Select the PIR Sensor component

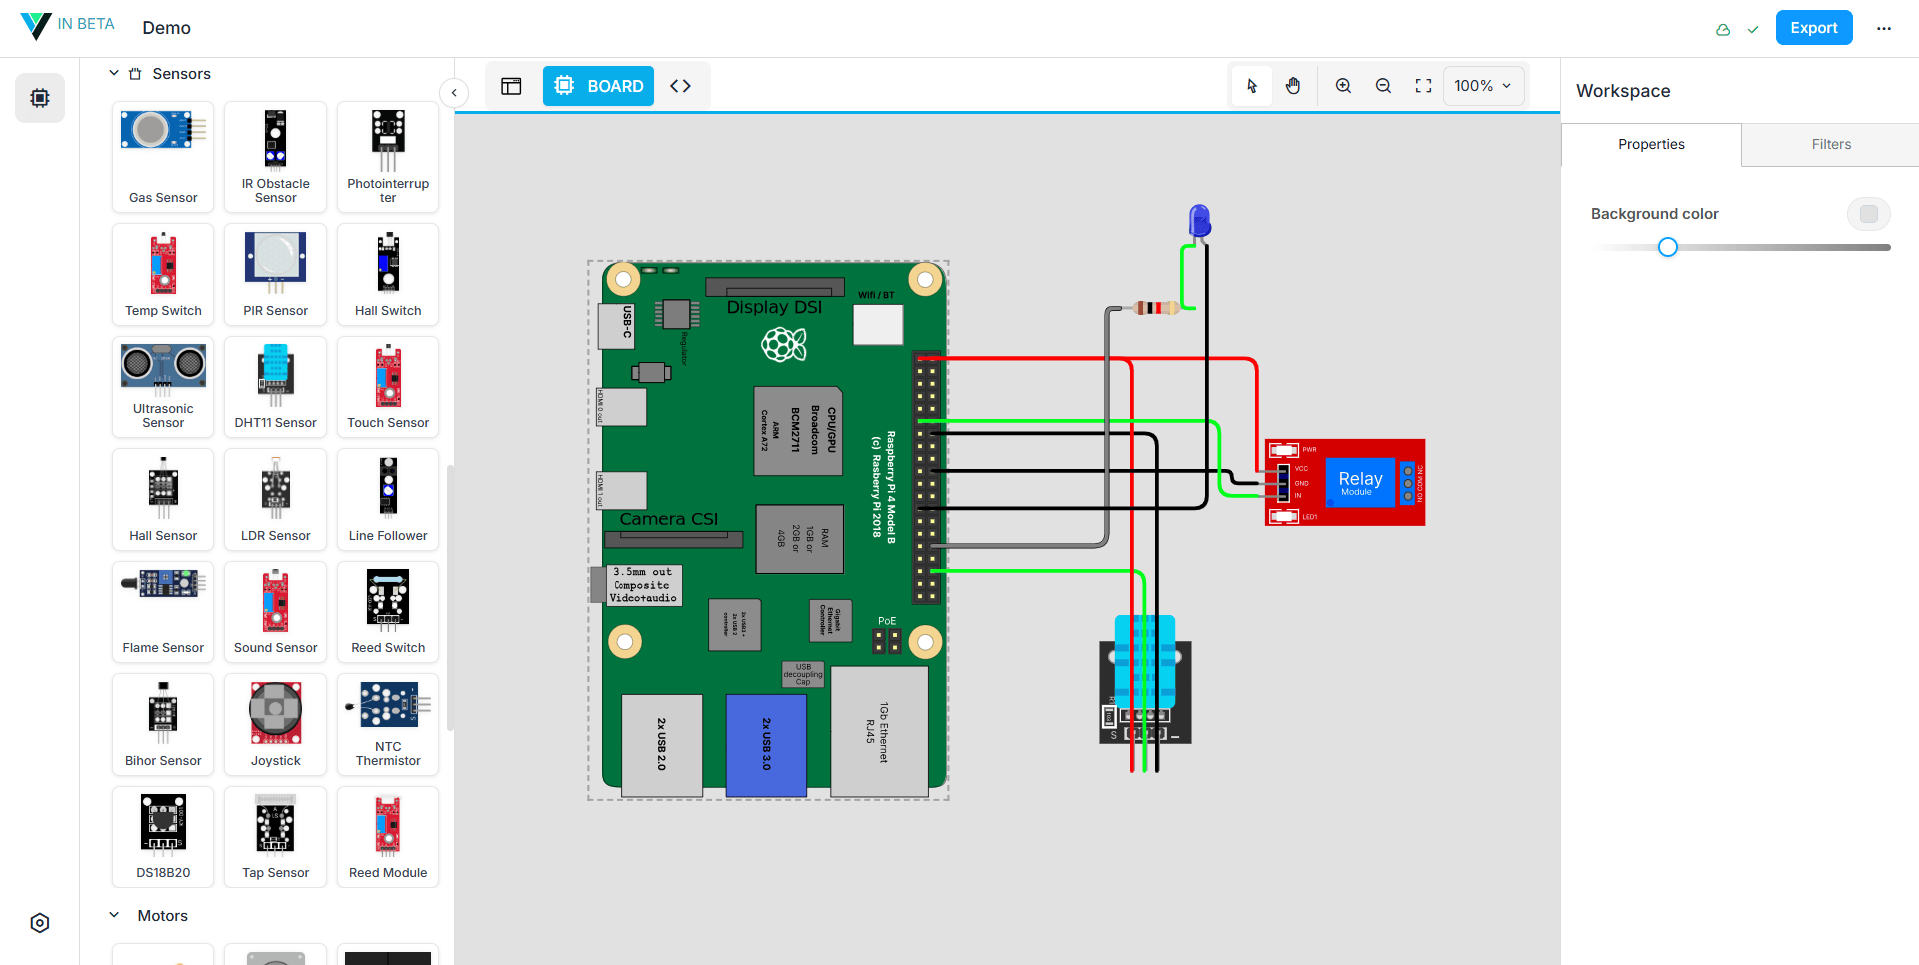tap(275, 274)
